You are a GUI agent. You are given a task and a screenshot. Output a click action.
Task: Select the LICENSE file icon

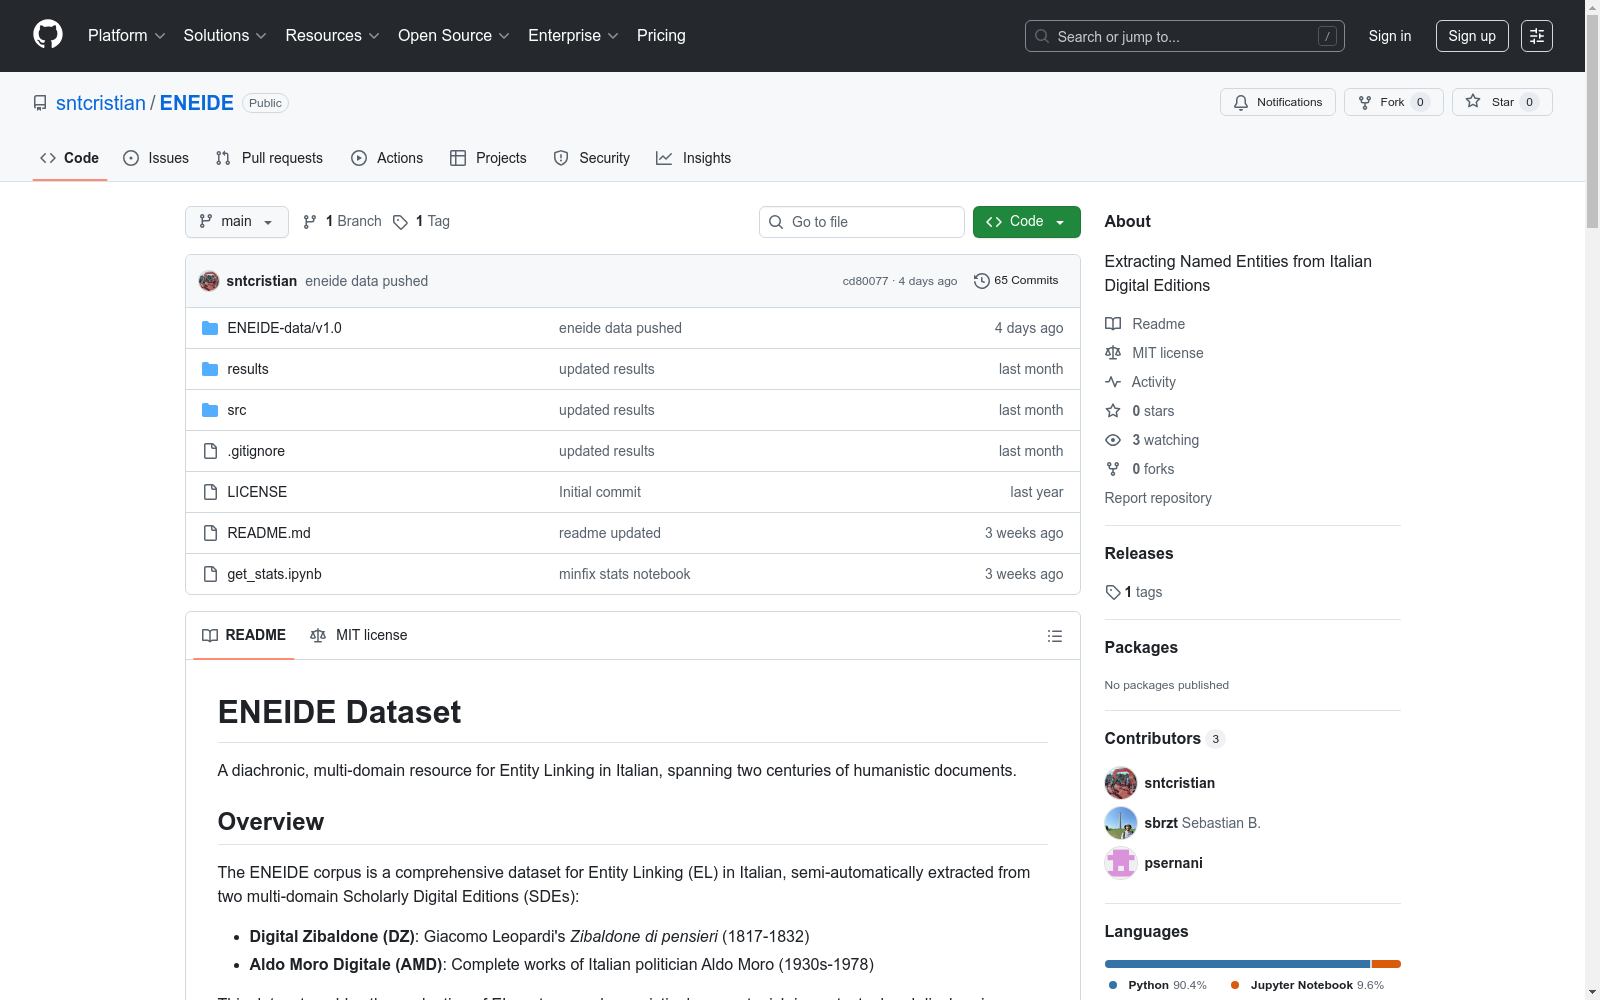coord(210,492)
